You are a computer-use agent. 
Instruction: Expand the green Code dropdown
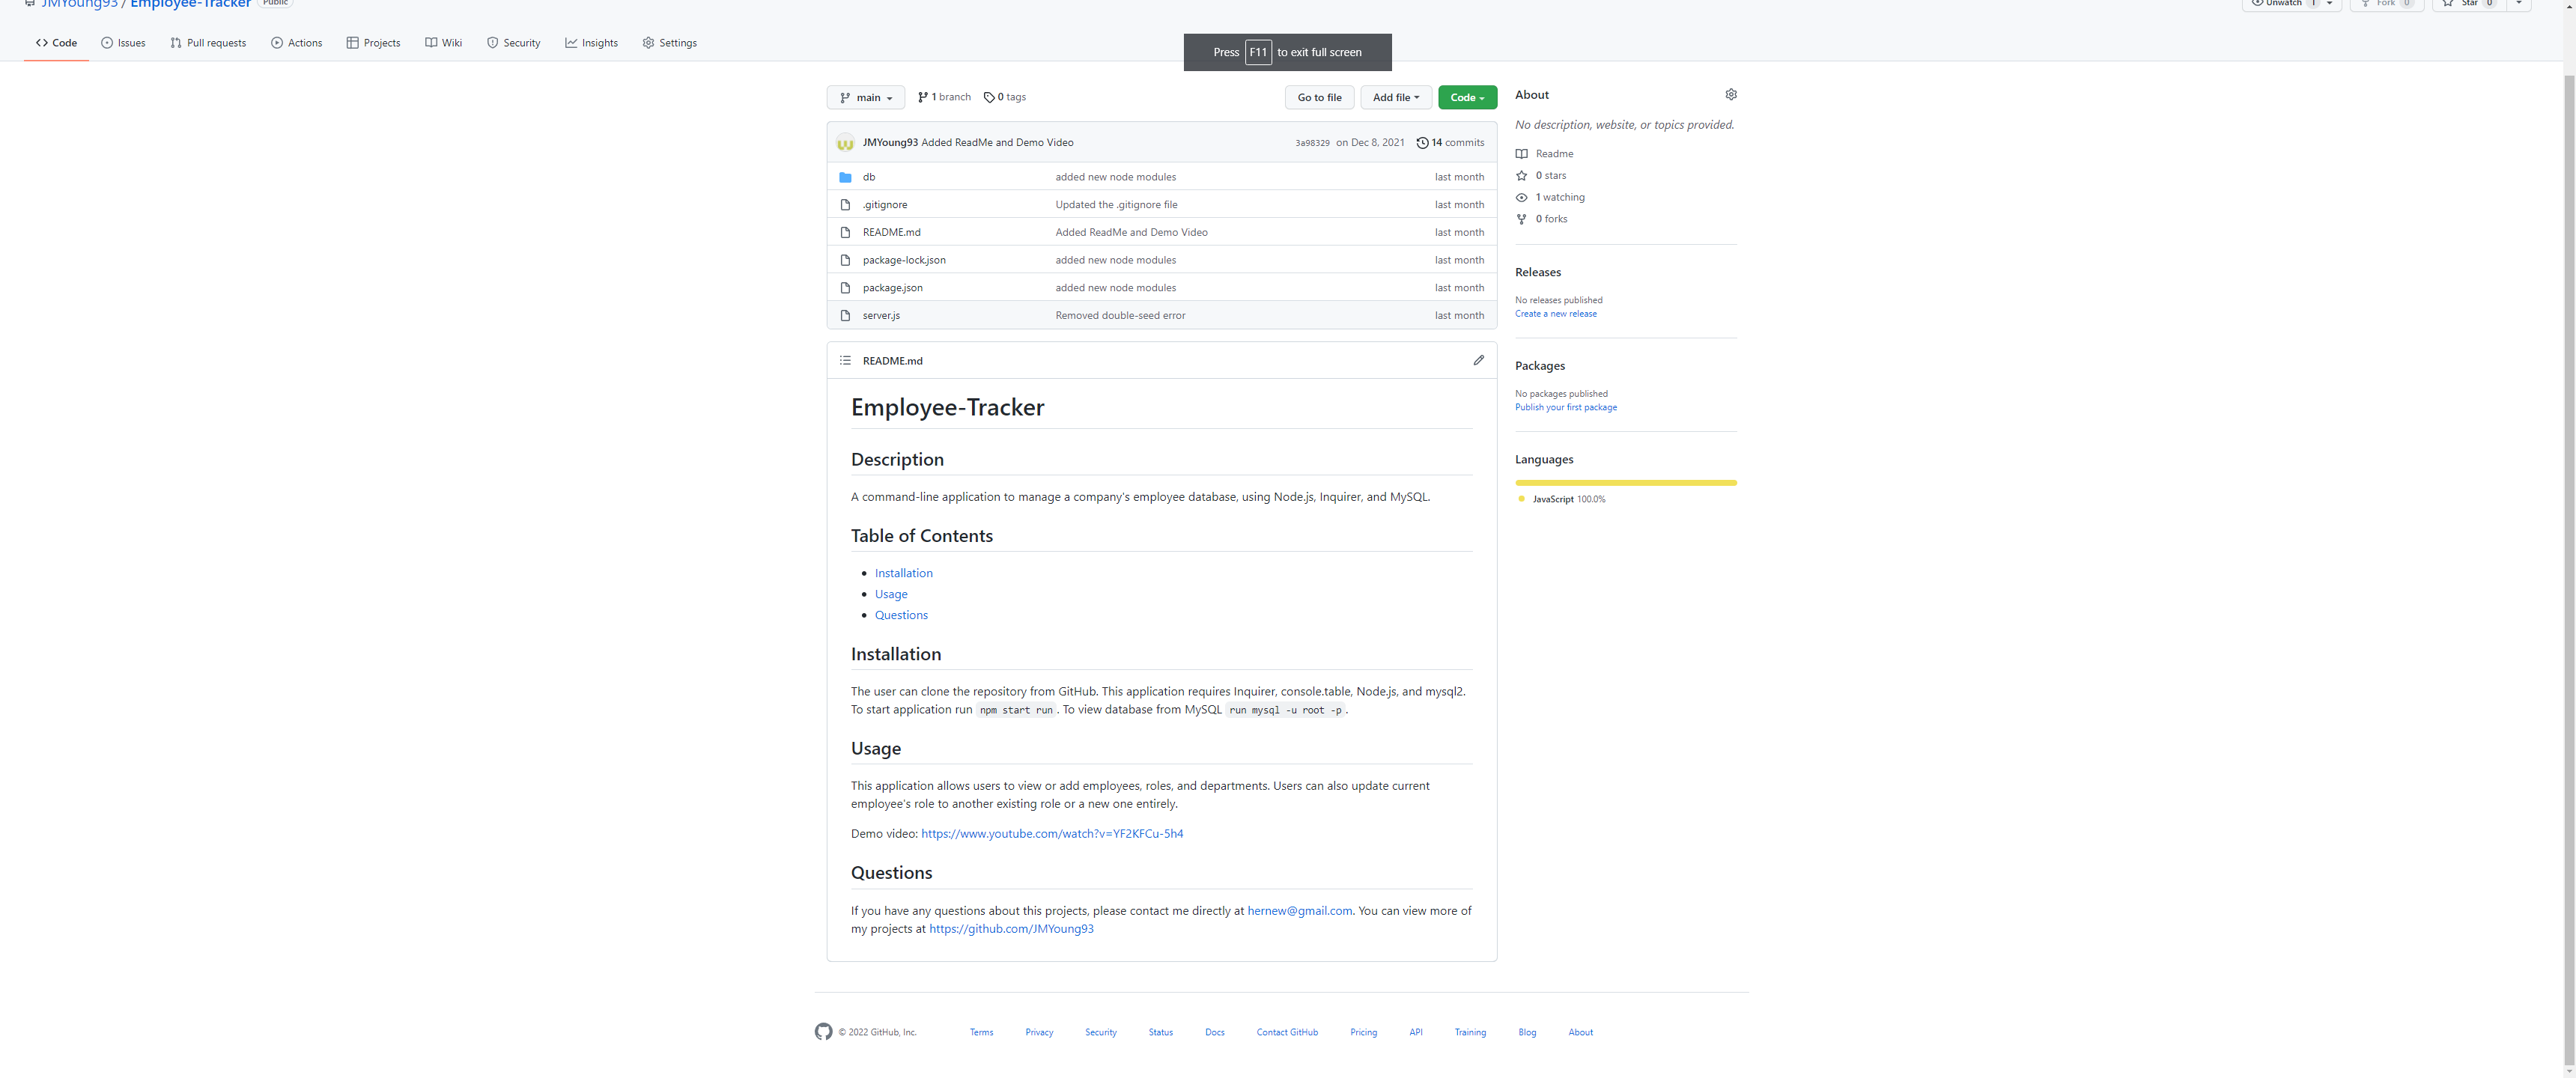click(1467, 97)
